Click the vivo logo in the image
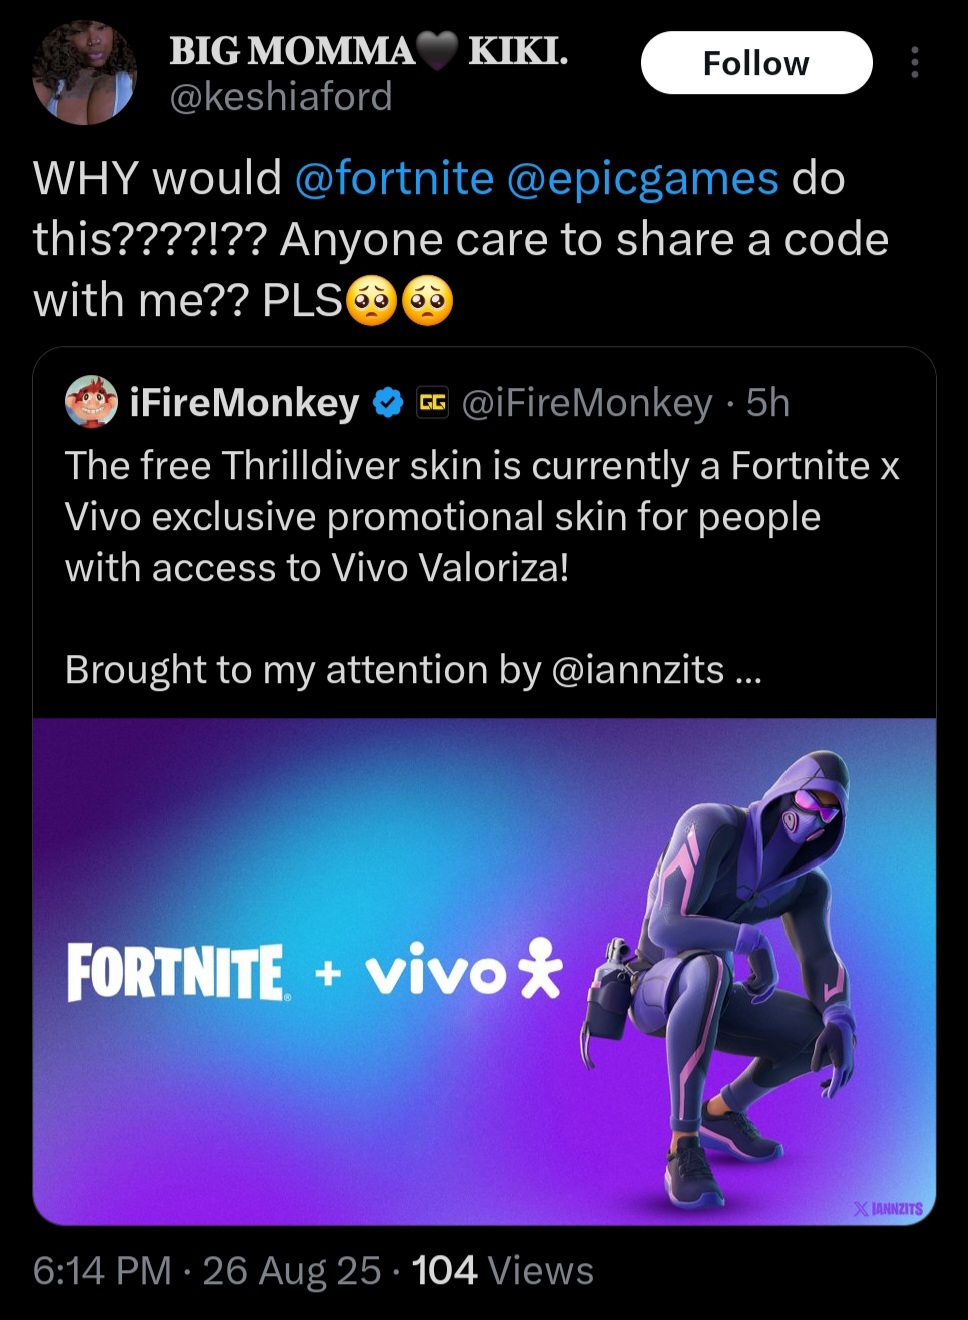Image resolution: width=968 pixels, height=1320 pixels. pyautogui.click(x=463, y=970)
